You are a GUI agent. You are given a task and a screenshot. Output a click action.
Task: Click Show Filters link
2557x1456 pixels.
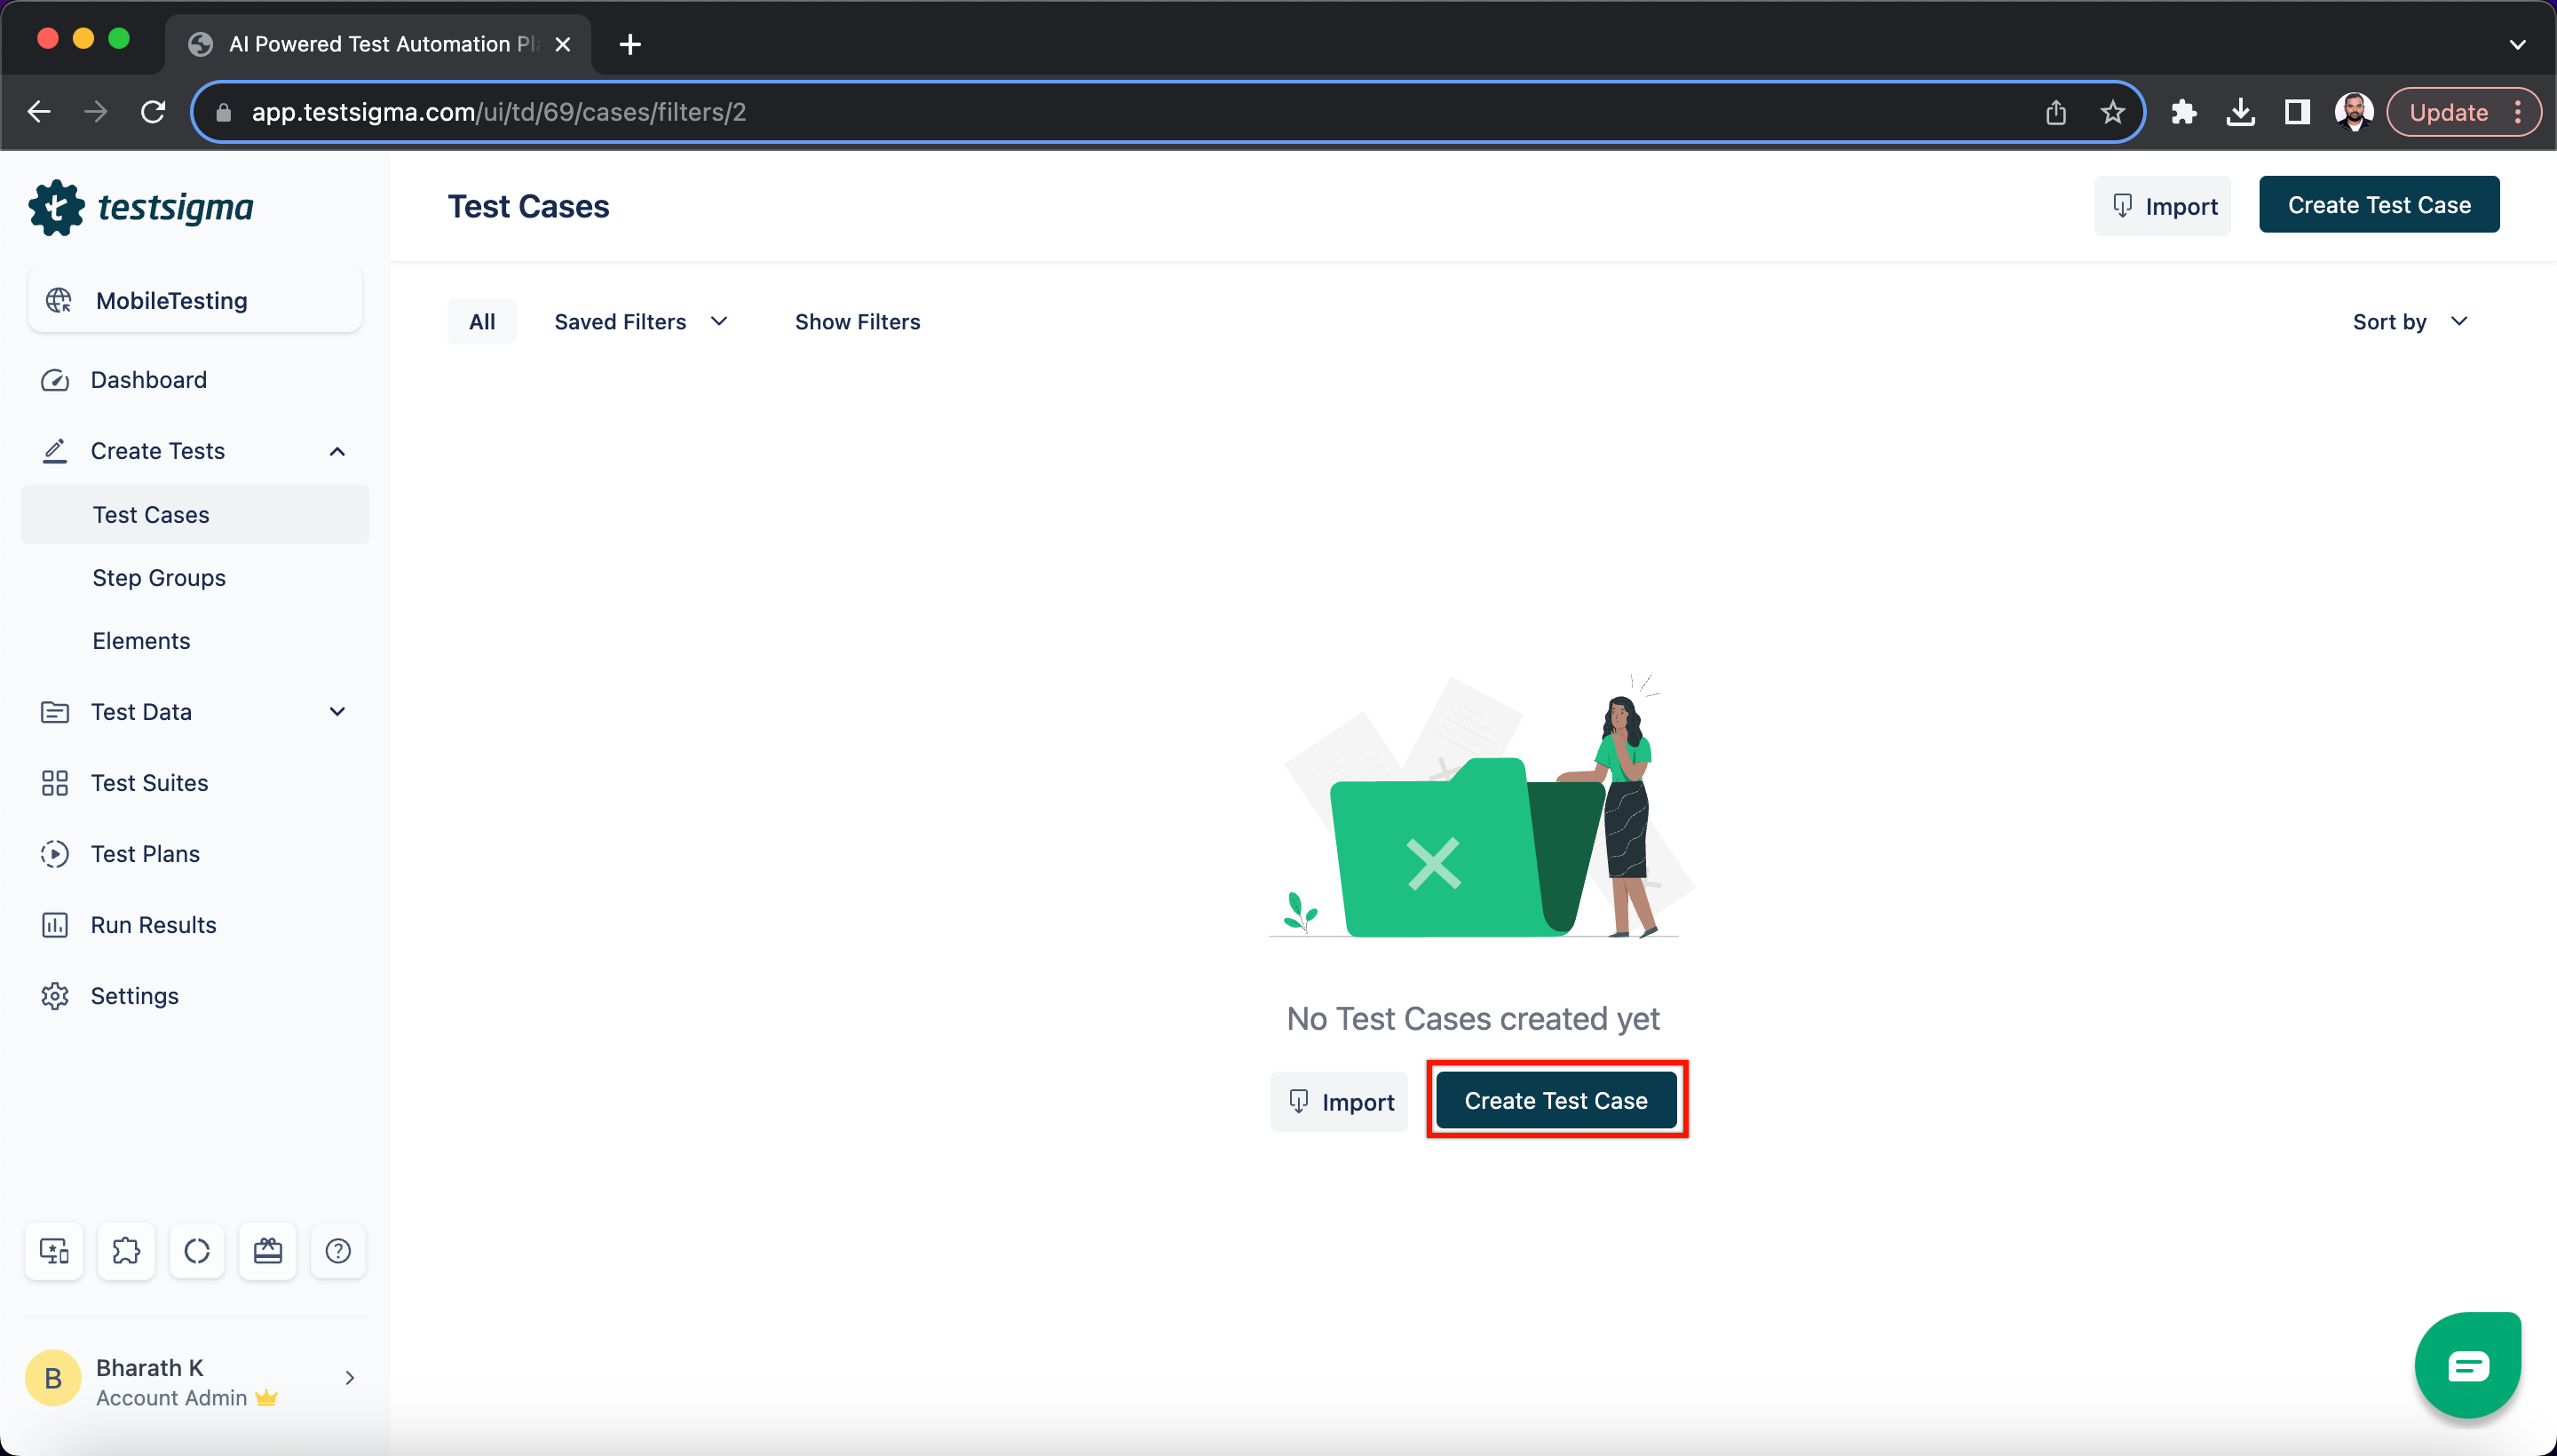tap(857, 322)
